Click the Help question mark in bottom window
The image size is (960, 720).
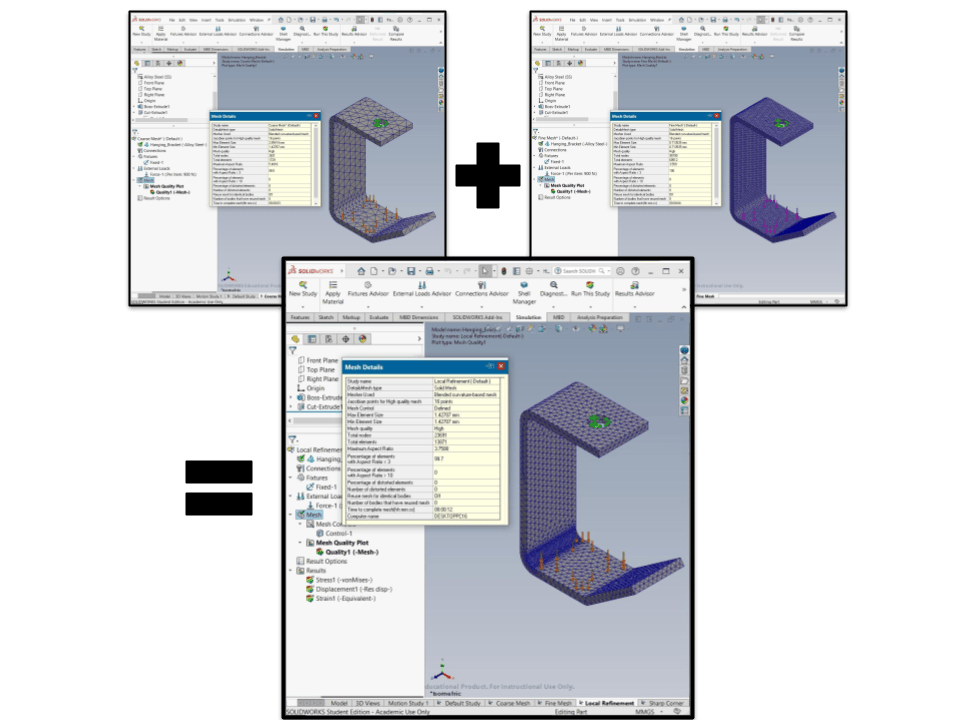click(x=636, y=271)
